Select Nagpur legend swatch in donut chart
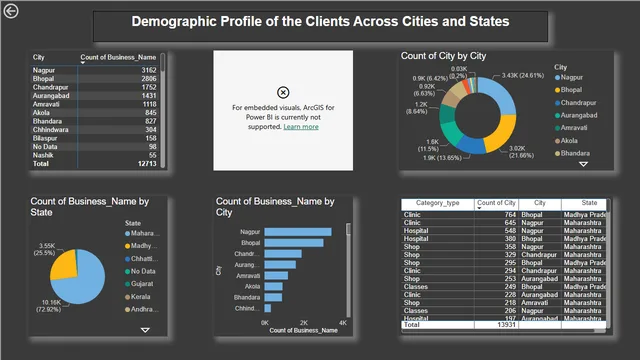This screenshot has width=640, height=360. [x=557, y=78]
